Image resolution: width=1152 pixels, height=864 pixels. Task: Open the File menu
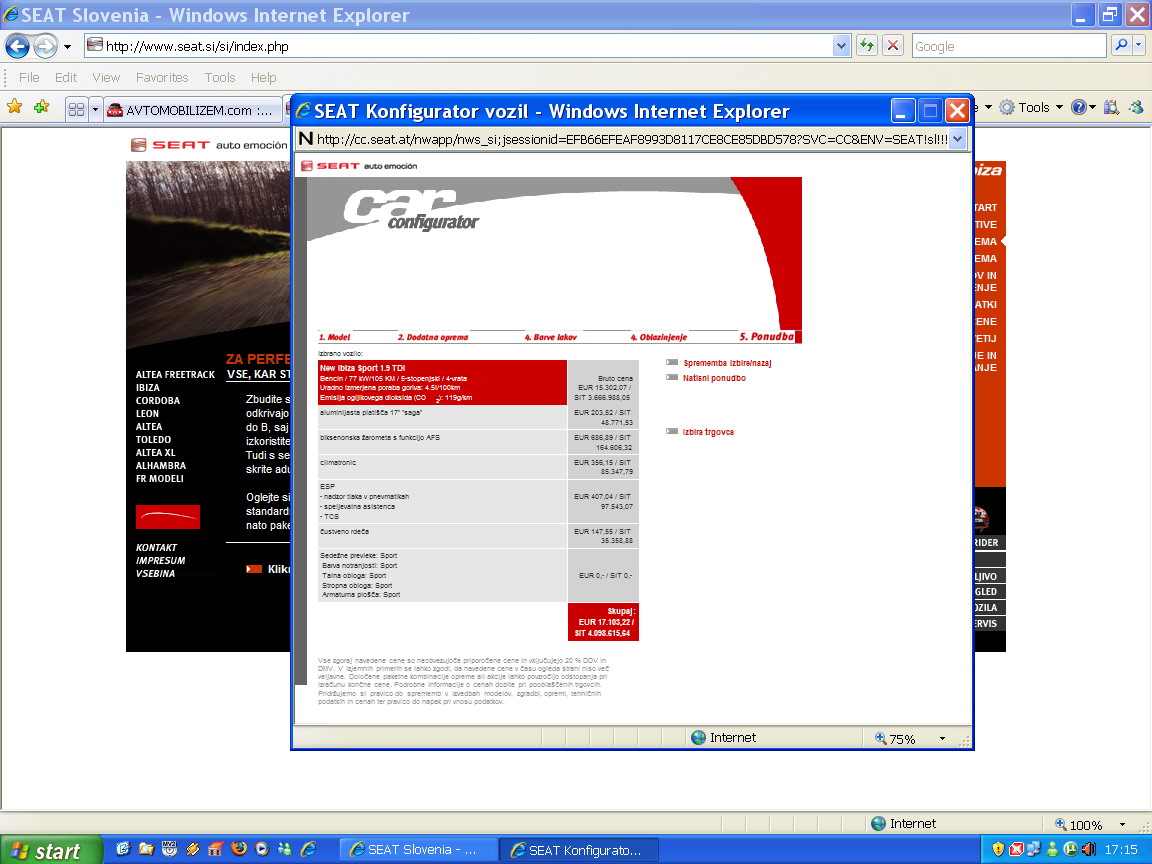pyautogui.click(x=29, y=77)
